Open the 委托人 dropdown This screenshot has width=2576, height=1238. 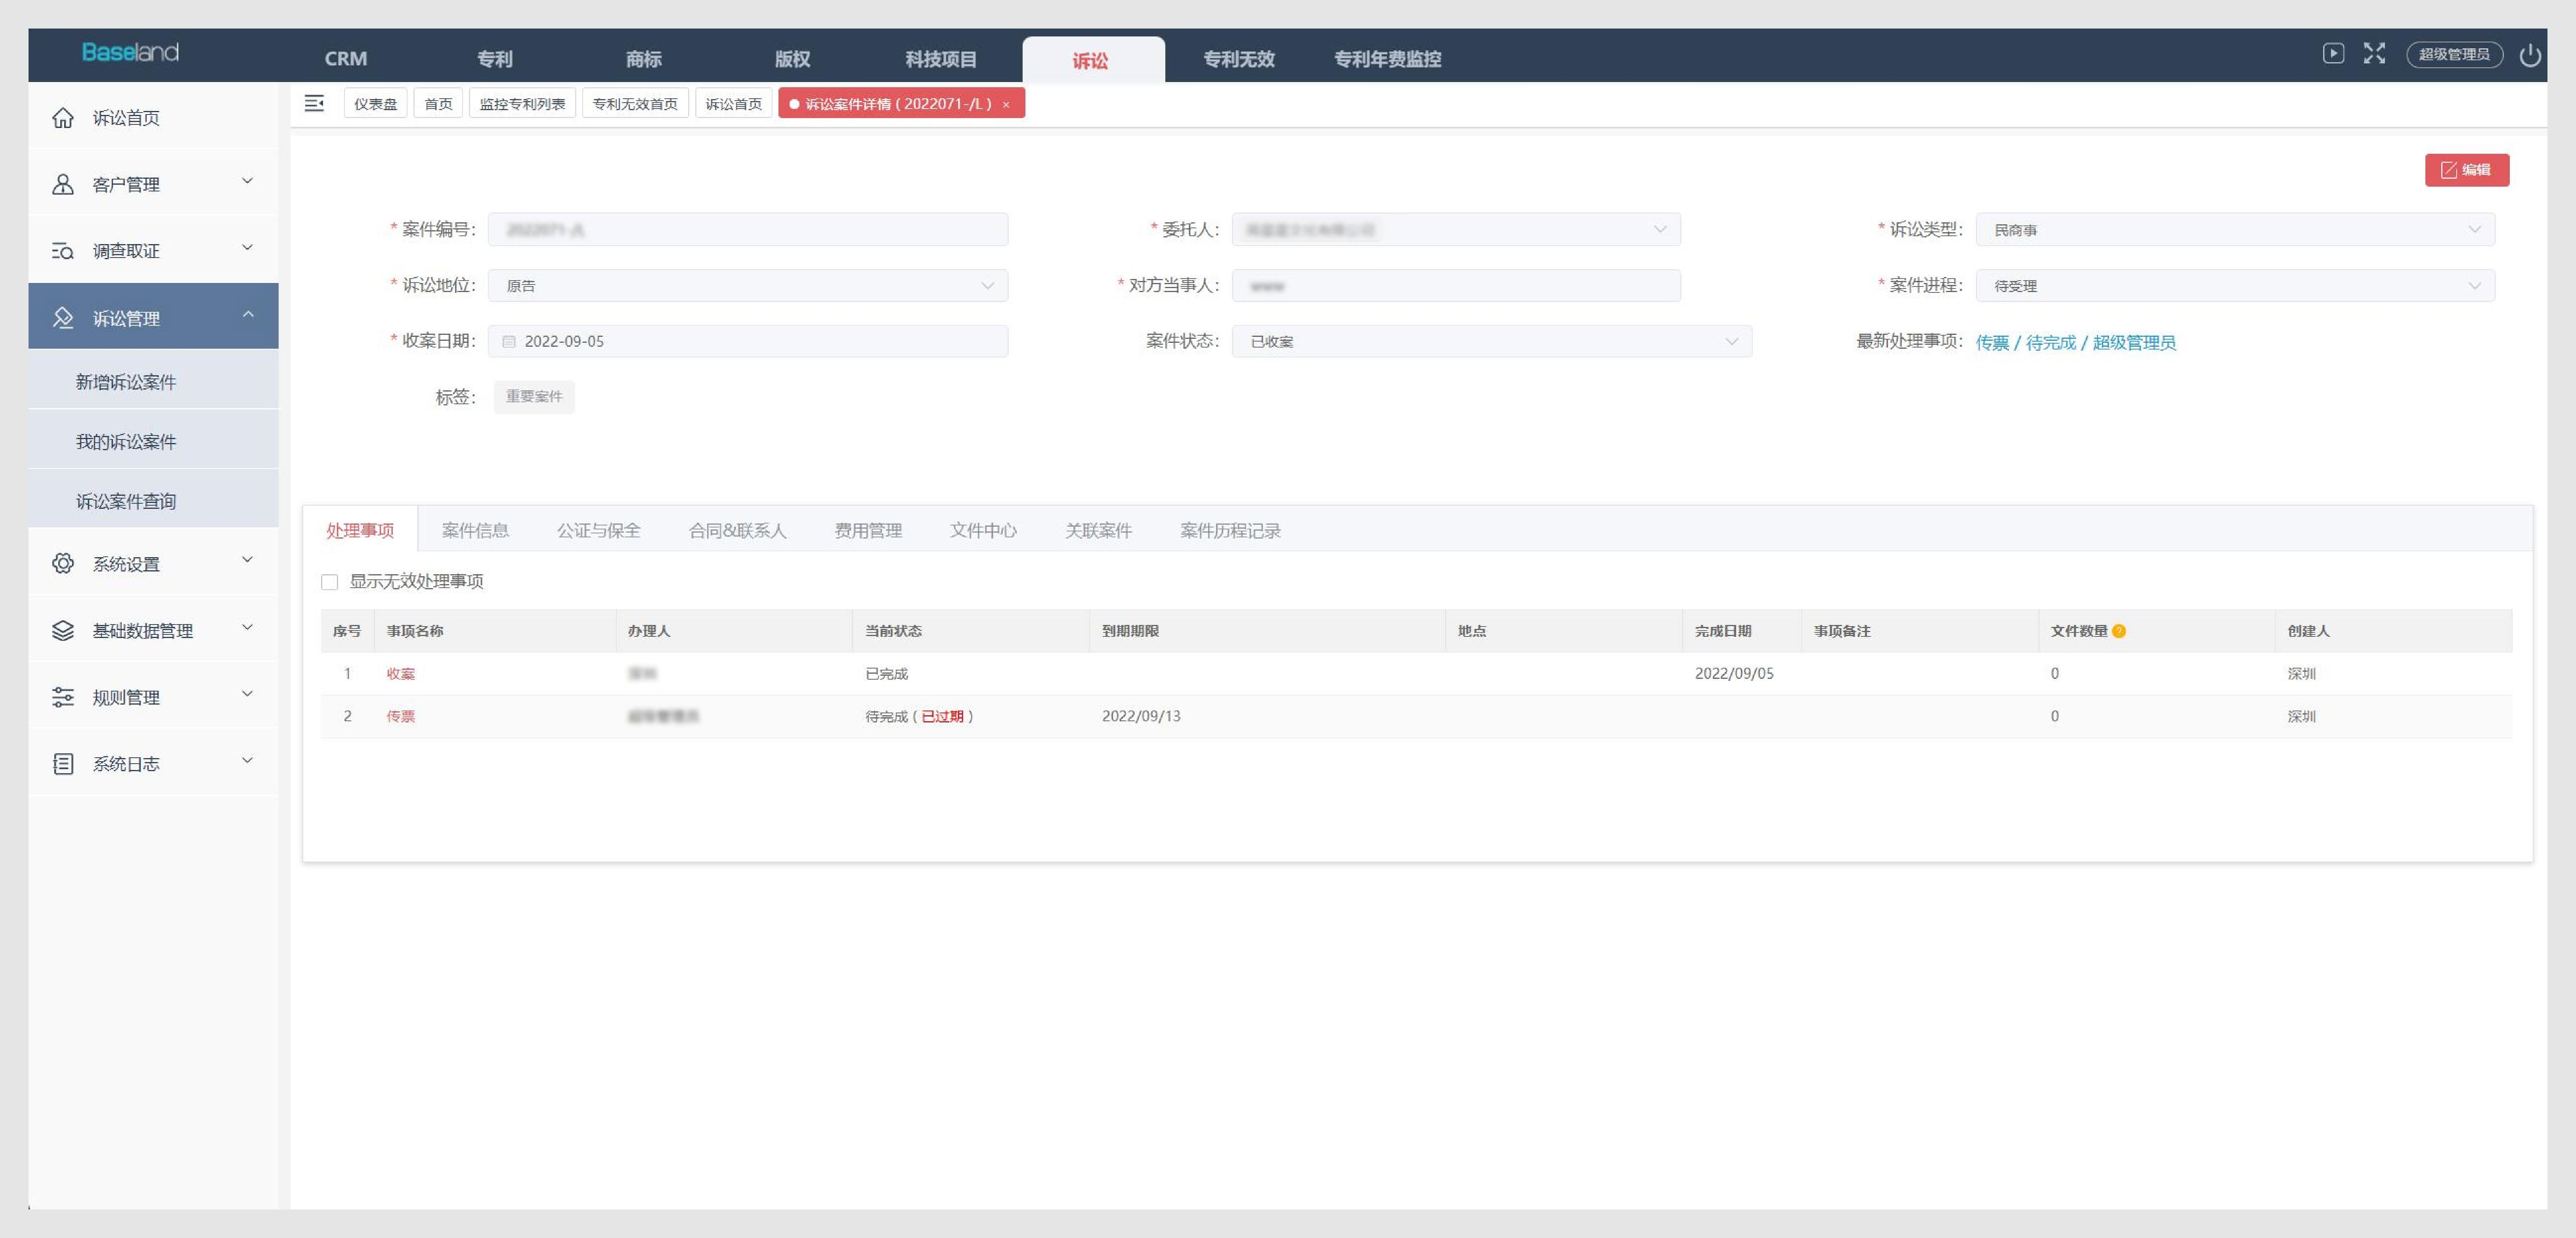[x=1456, y=229]
